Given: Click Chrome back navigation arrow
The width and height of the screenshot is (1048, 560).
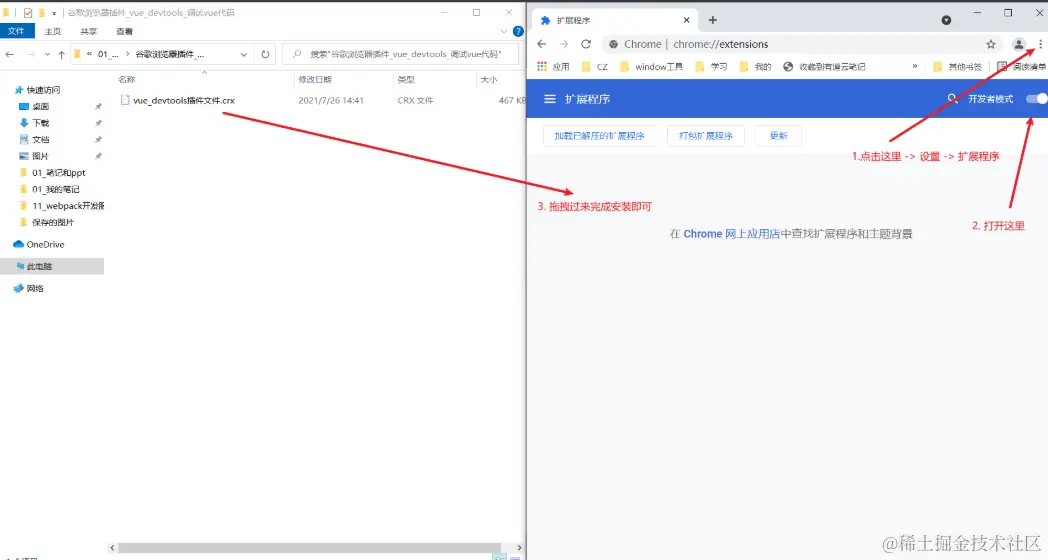Looking at the screenshot, I should tap(542, 44).
